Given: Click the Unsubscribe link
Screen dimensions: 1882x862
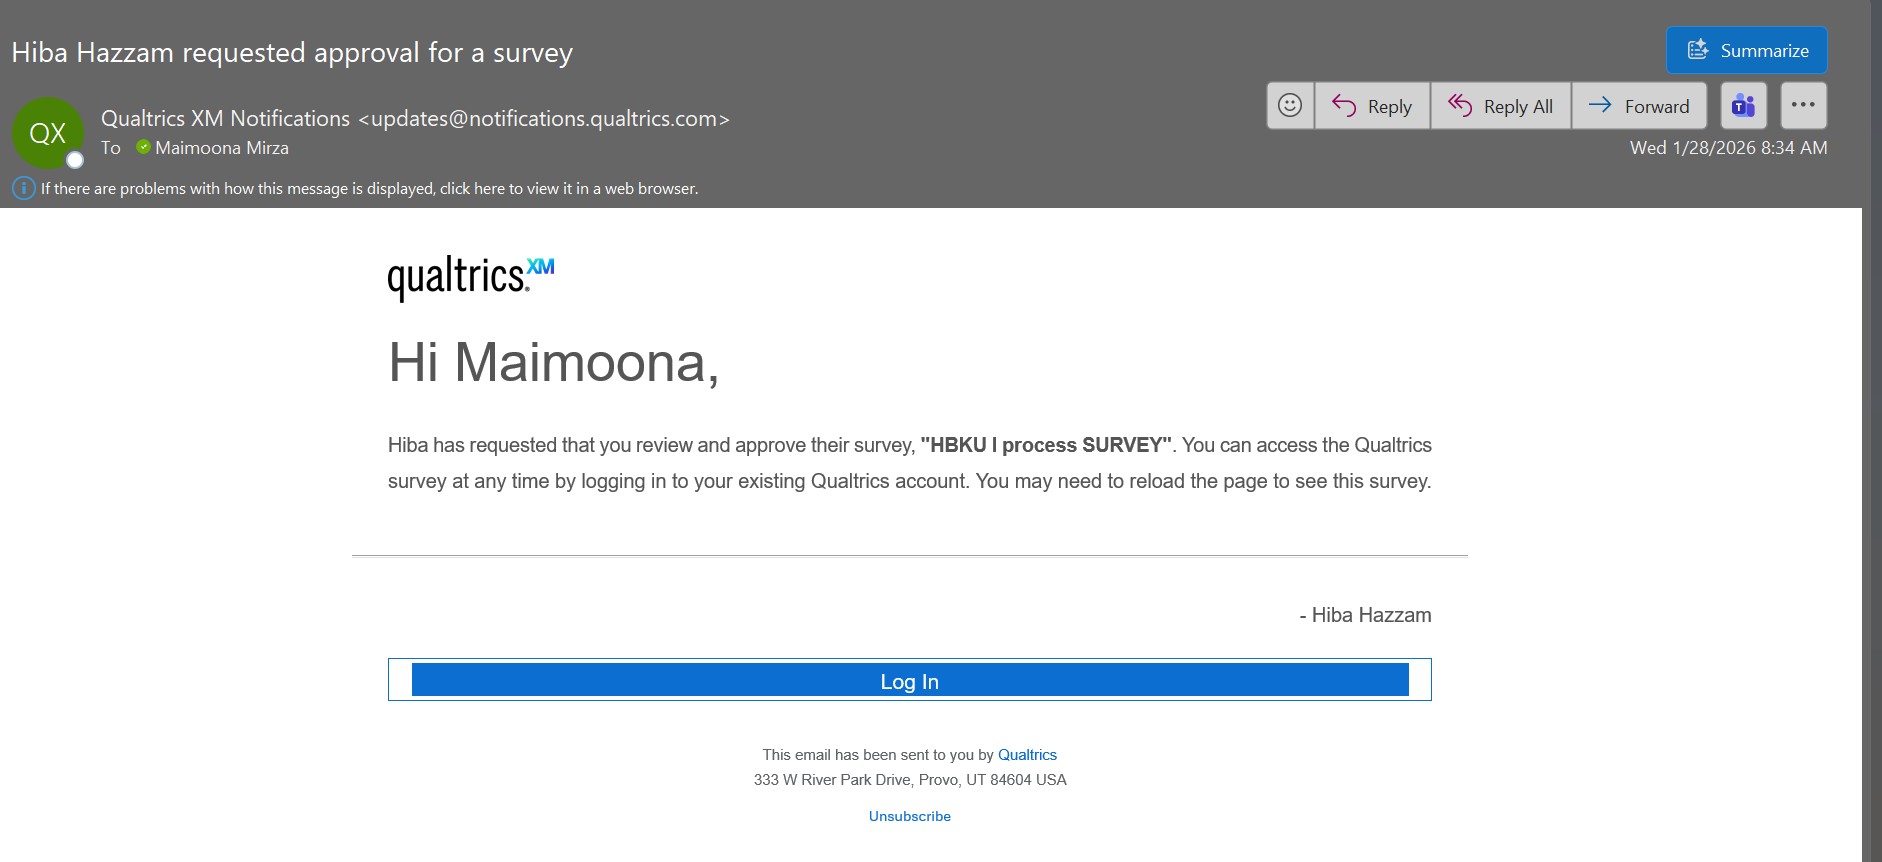Looking at the screenshot, I should pyautogui.click(x=909, y=816).
